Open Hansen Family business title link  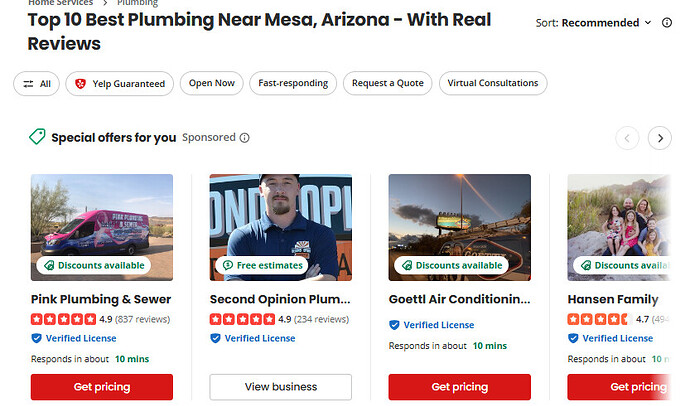coord(613,300)
